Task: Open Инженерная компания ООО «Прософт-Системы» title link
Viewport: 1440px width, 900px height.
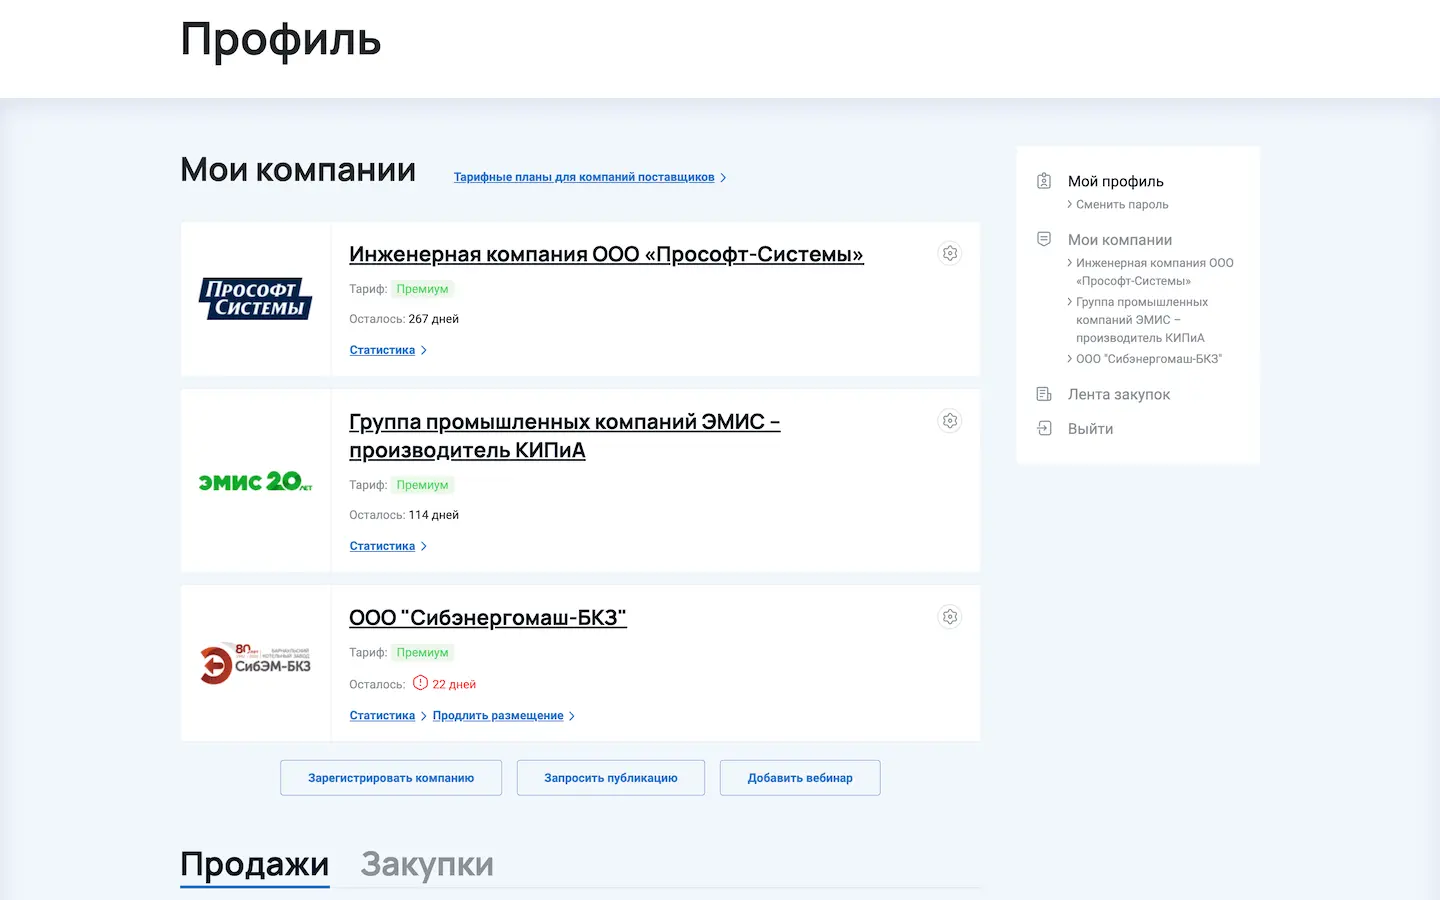Action: [x=606, y=254]
